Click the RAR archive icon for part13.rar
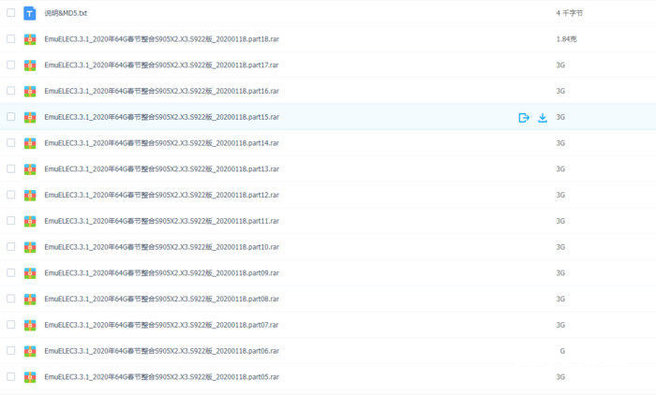This screenshot has width=656, height=395. click(x=30, y=169)
